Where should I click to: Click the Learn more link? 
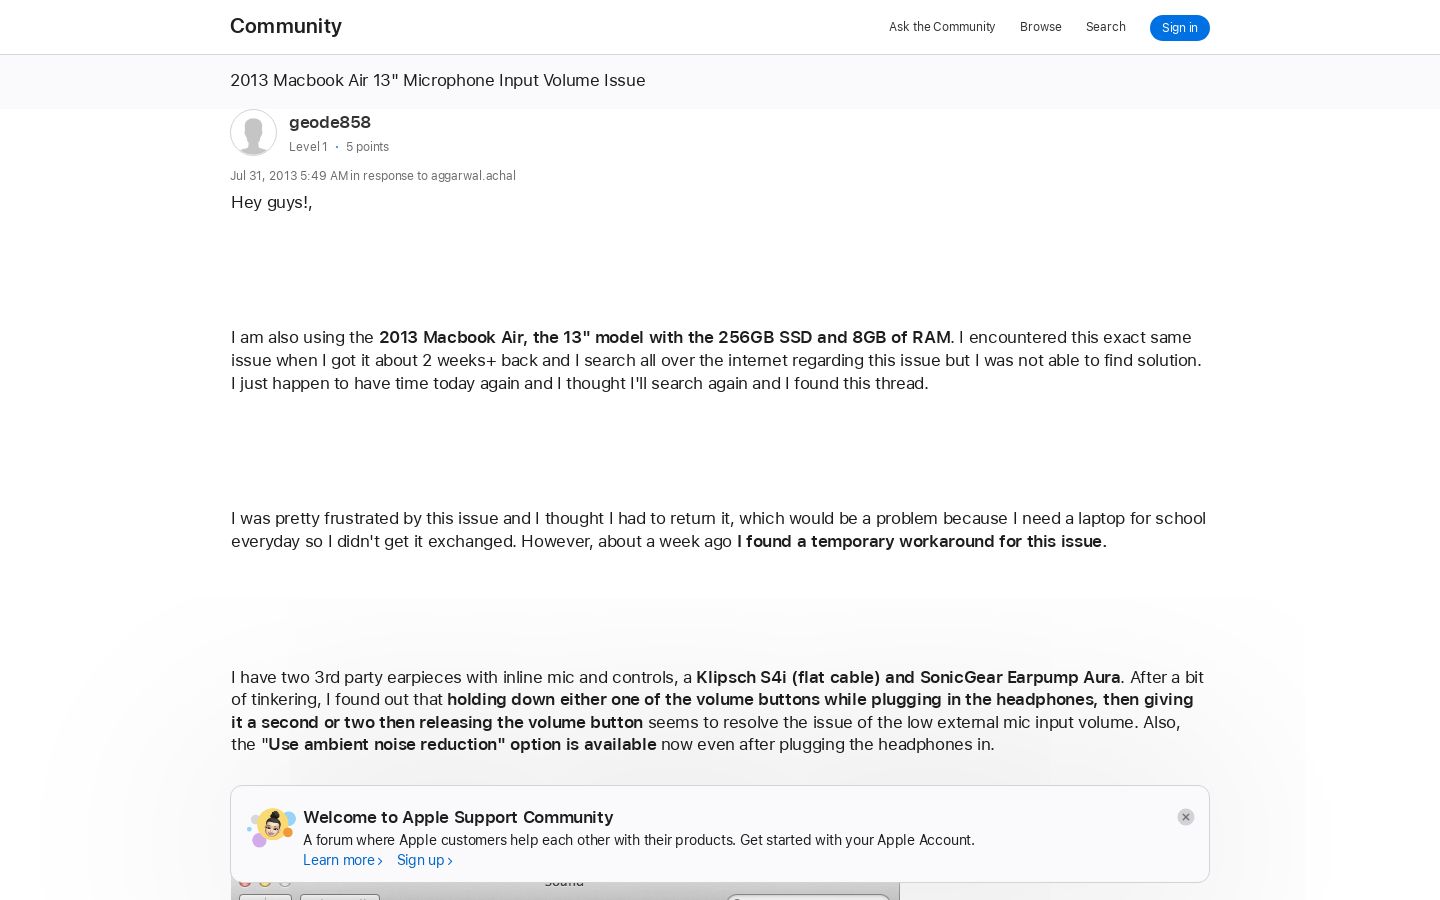pyautogui.click(x=339, y=860)
